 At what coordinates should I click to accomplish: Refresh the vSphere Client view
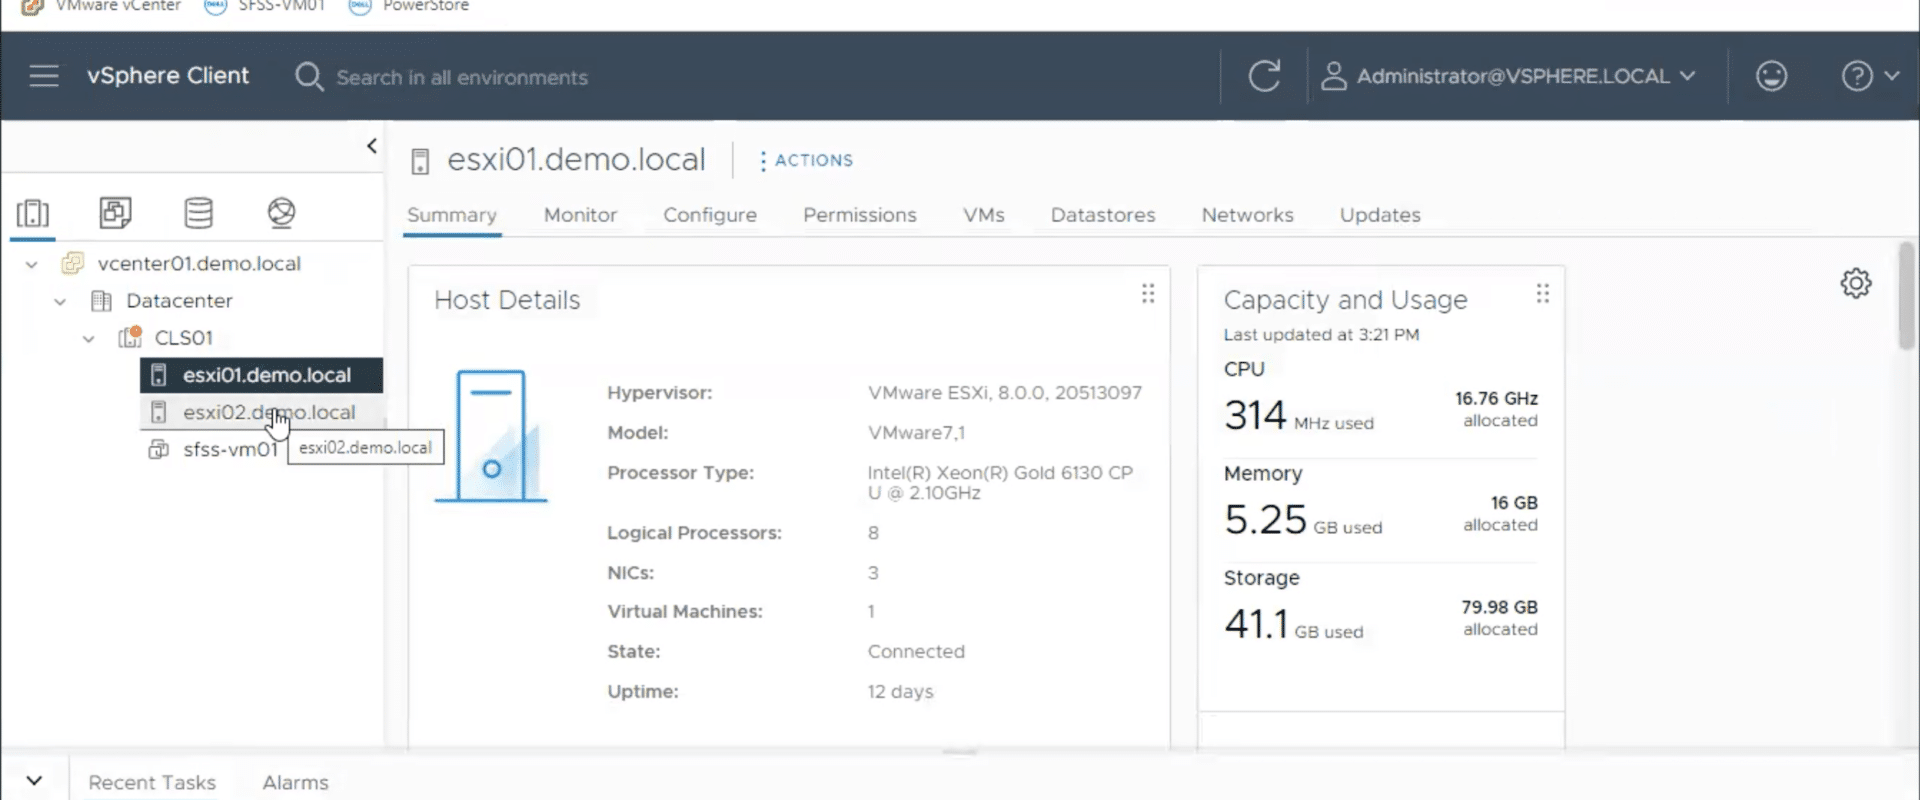(1264, 76)
